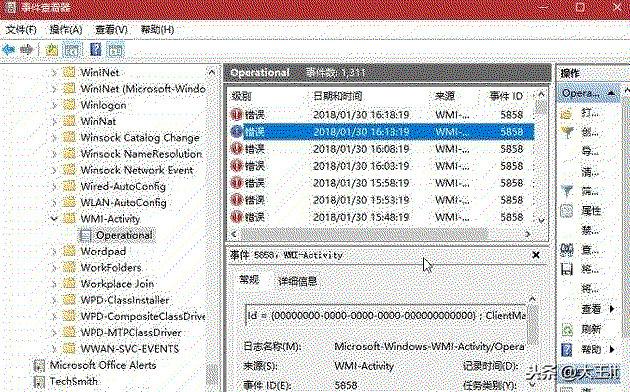Image resolution: width=630 pixels, height=392 pixels.
Task: Open the 操作(A) menu
Action: 65,30
